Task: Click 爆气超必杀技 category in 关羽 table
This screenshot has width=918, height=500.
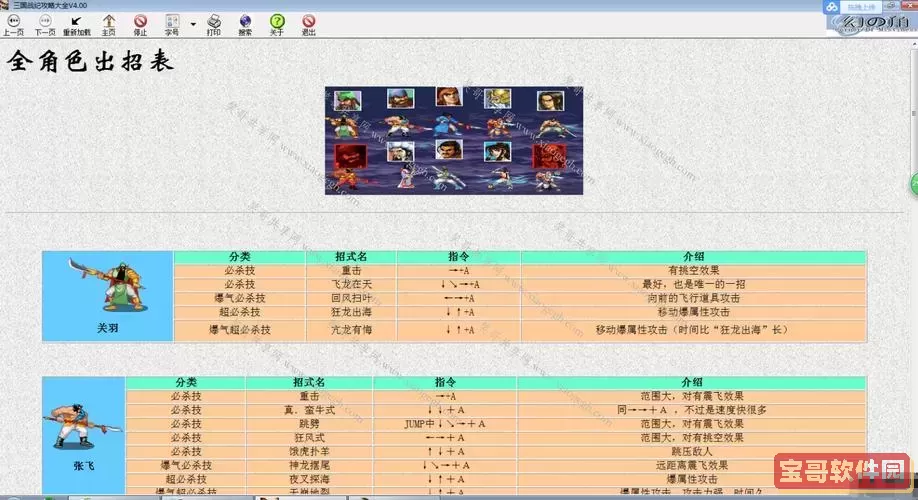Action: point(240,330)
